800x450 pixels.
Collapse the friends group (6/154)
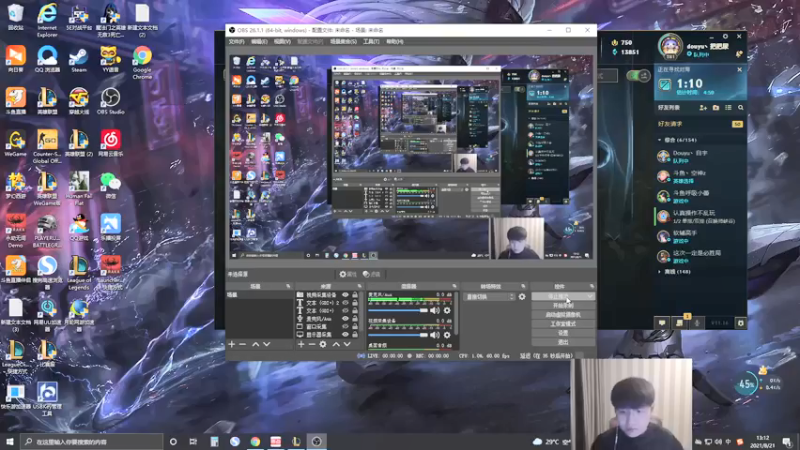pos(660,140)
